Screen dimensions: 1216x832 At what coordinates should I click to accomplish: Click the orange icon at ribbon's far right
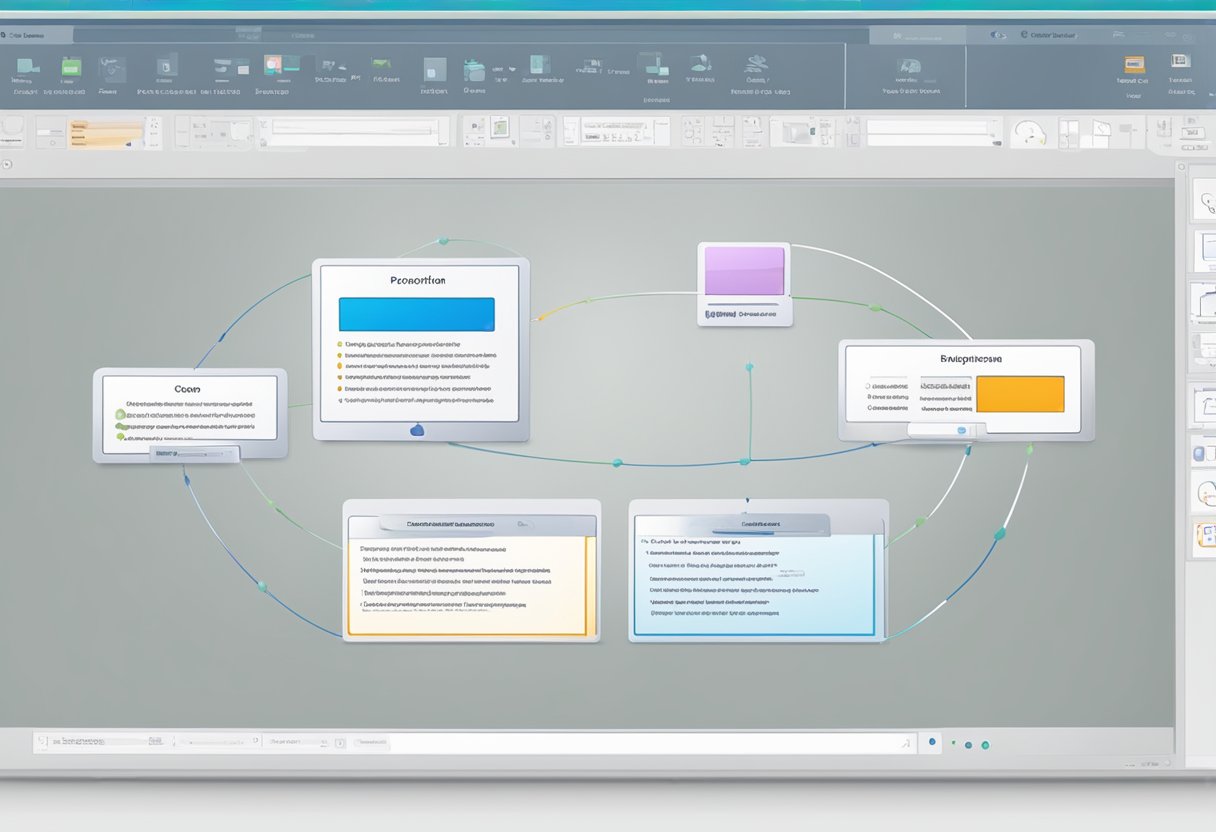(1134, 65)
